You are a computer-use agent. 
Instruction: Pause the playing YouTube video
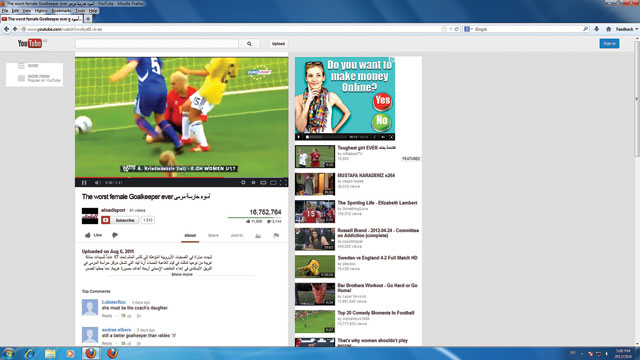[84, 183]
